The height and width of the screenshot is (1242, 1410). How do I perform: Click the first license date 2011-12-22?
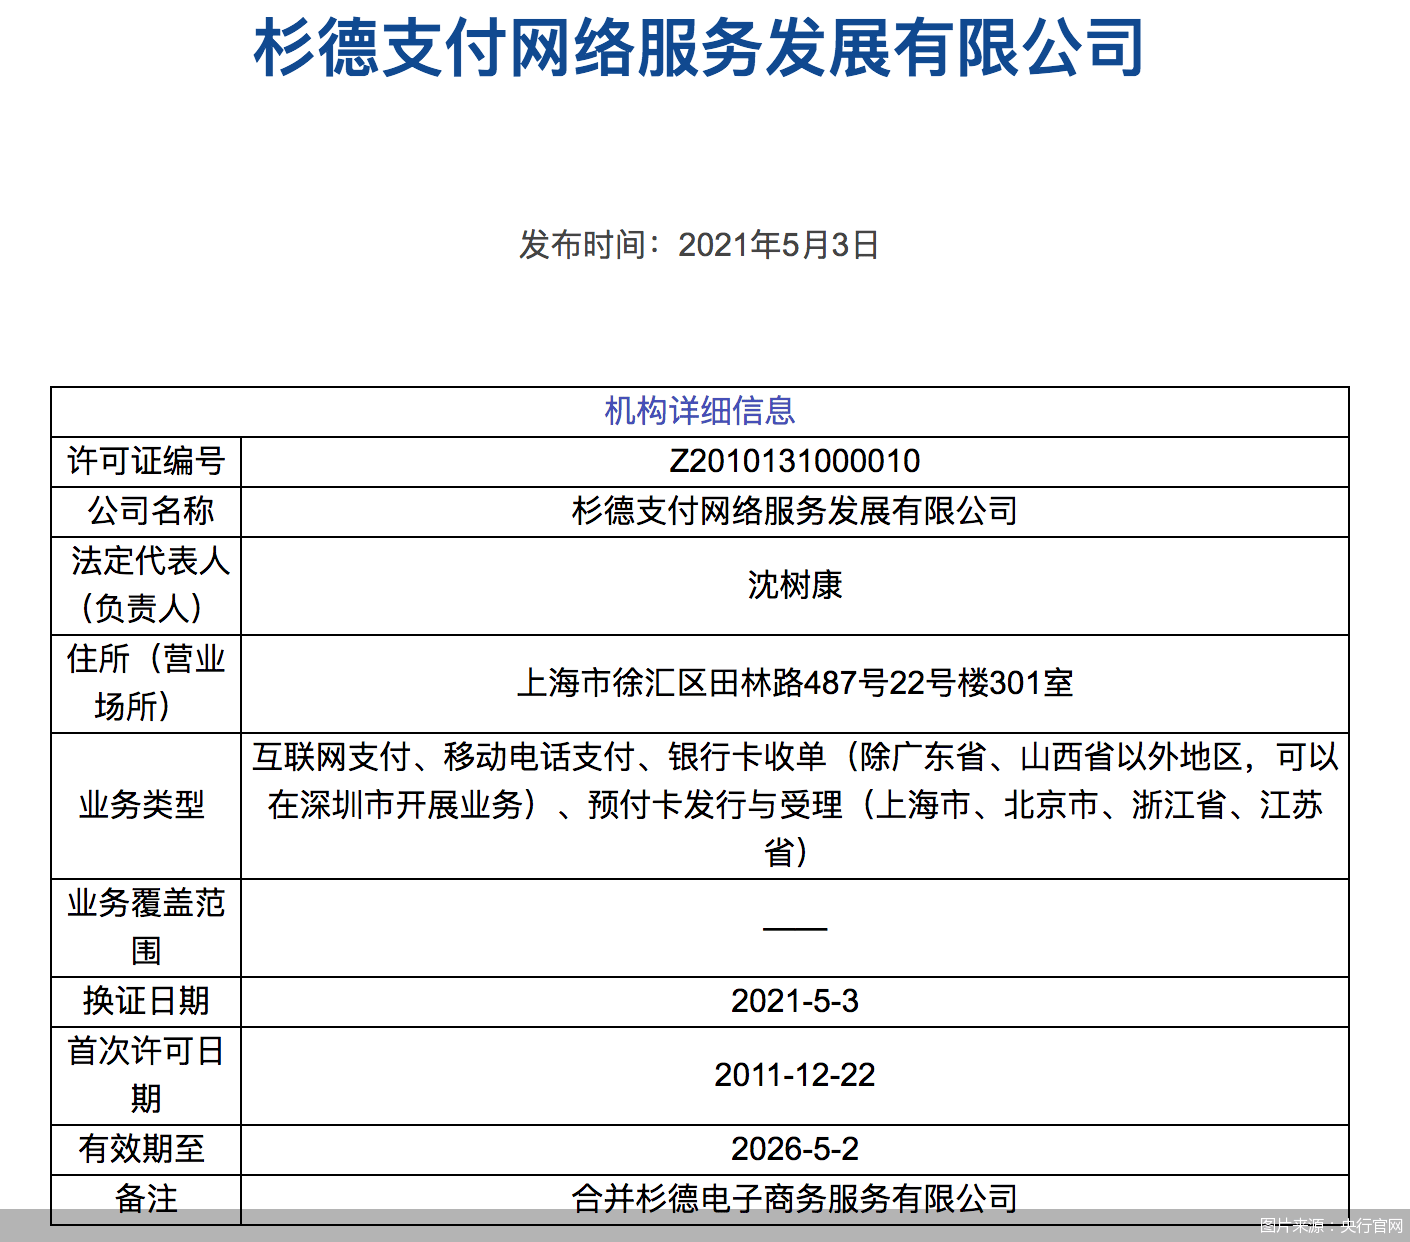pyautogui.click(x=794, y=1075)
